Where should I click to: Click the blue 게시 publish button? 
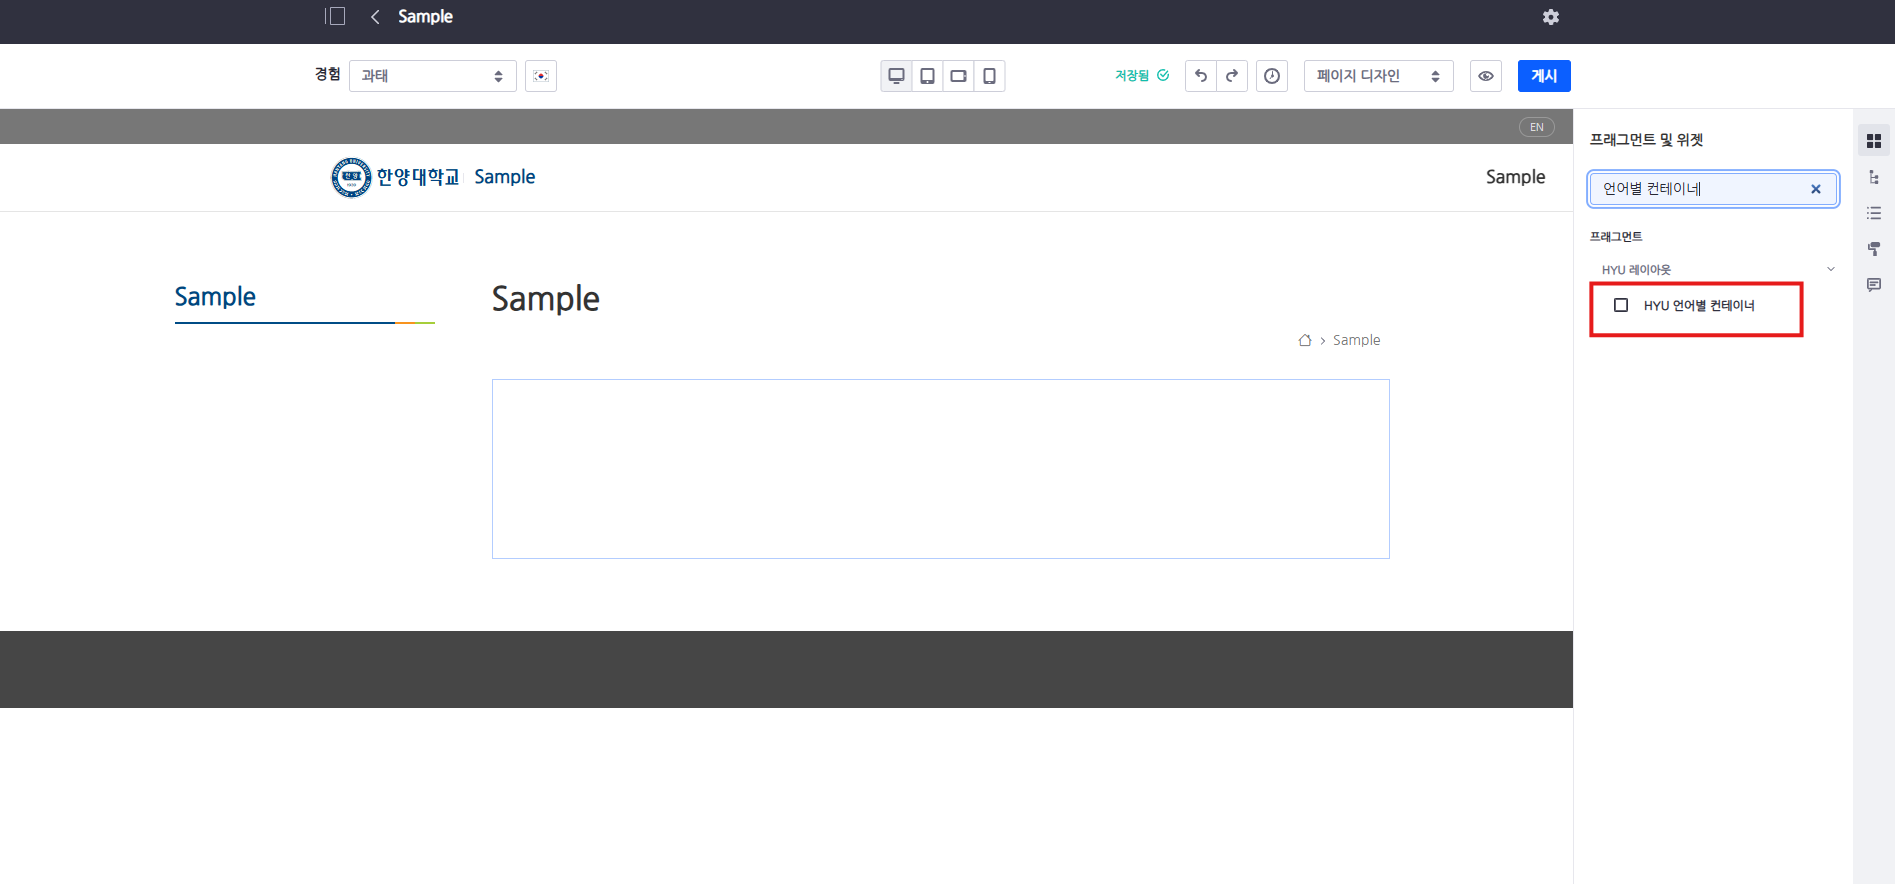1543,76
